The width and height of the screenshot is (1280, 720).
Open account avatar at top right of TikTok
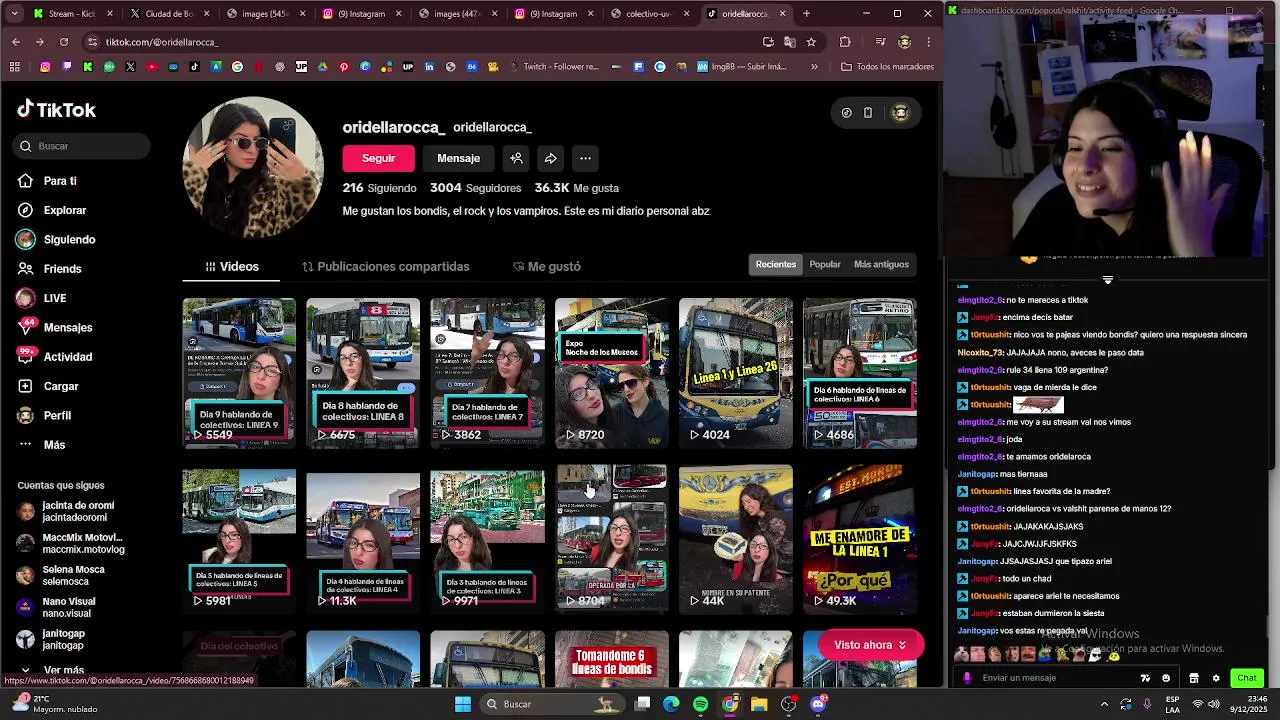coord(900,113)
